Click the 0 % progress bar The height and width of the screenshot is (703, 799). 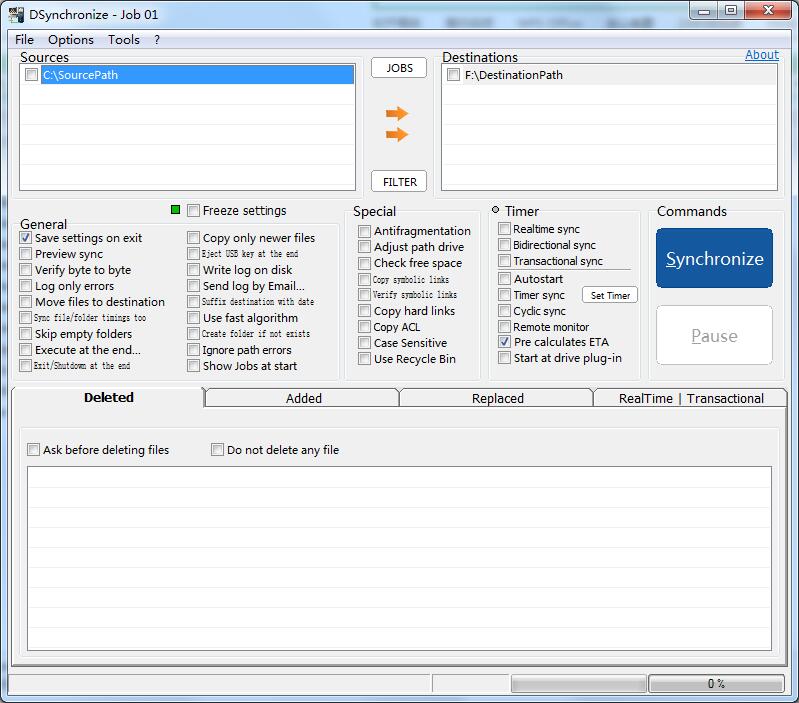click(715, 684)
